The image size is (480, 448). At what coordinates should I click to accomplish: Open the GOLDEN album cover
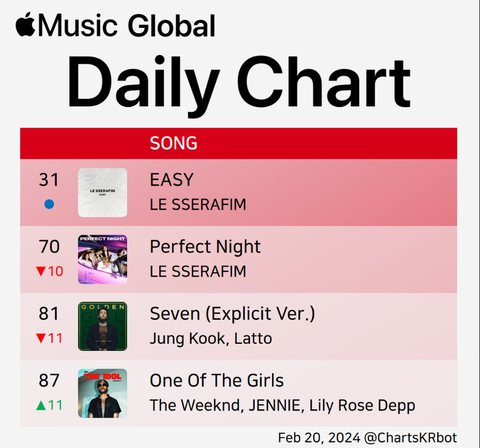click(103, 326)
